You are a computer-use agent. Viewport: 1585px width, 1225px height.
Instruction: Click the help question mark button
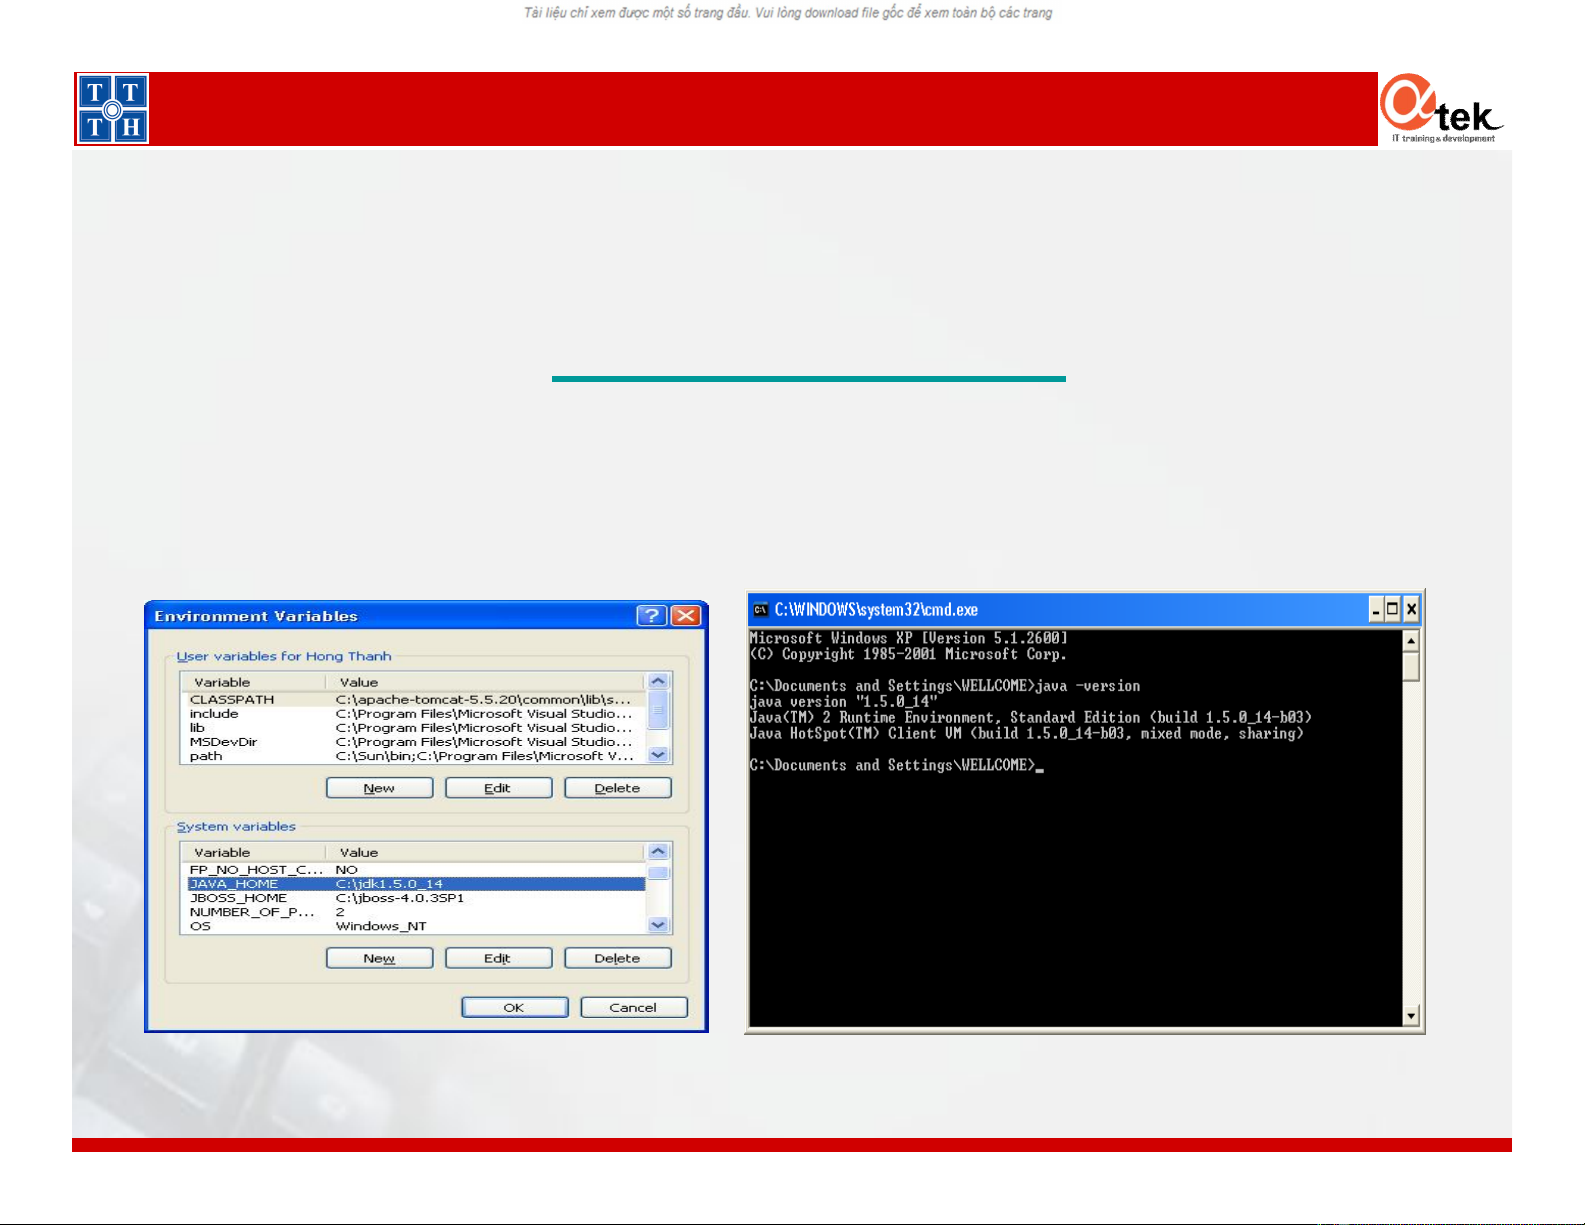(x=651, y=616)
